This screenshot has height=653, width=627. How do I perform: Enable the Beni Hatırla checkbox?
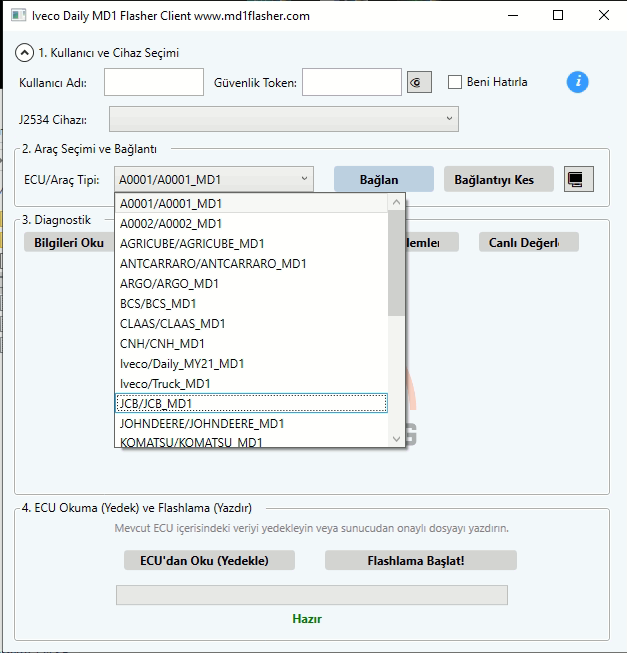[455, 82]
